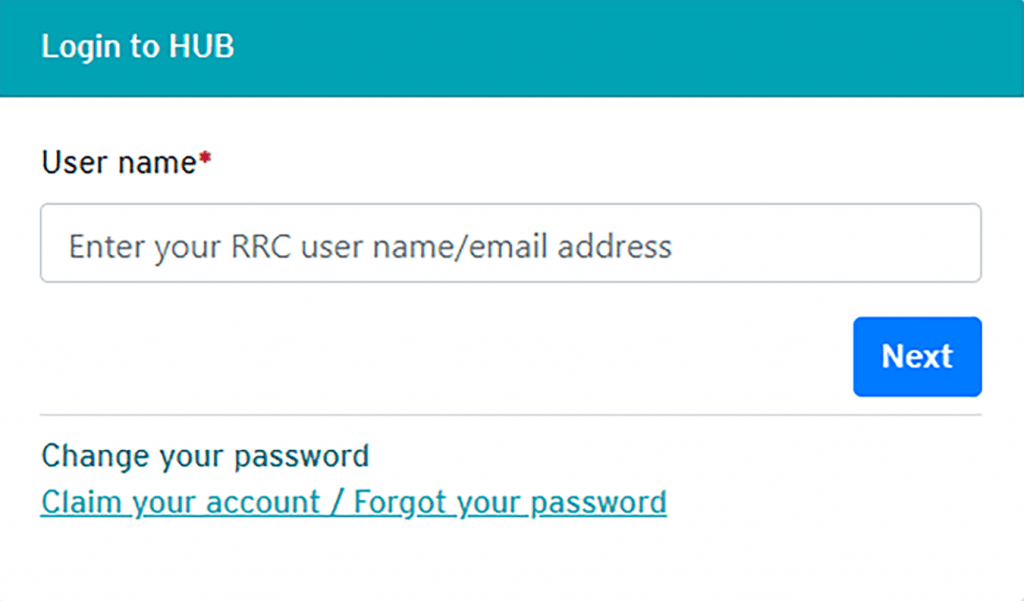The image size is (1024, 601).
Task: Select Change your password option
Action: pos(204,456)
